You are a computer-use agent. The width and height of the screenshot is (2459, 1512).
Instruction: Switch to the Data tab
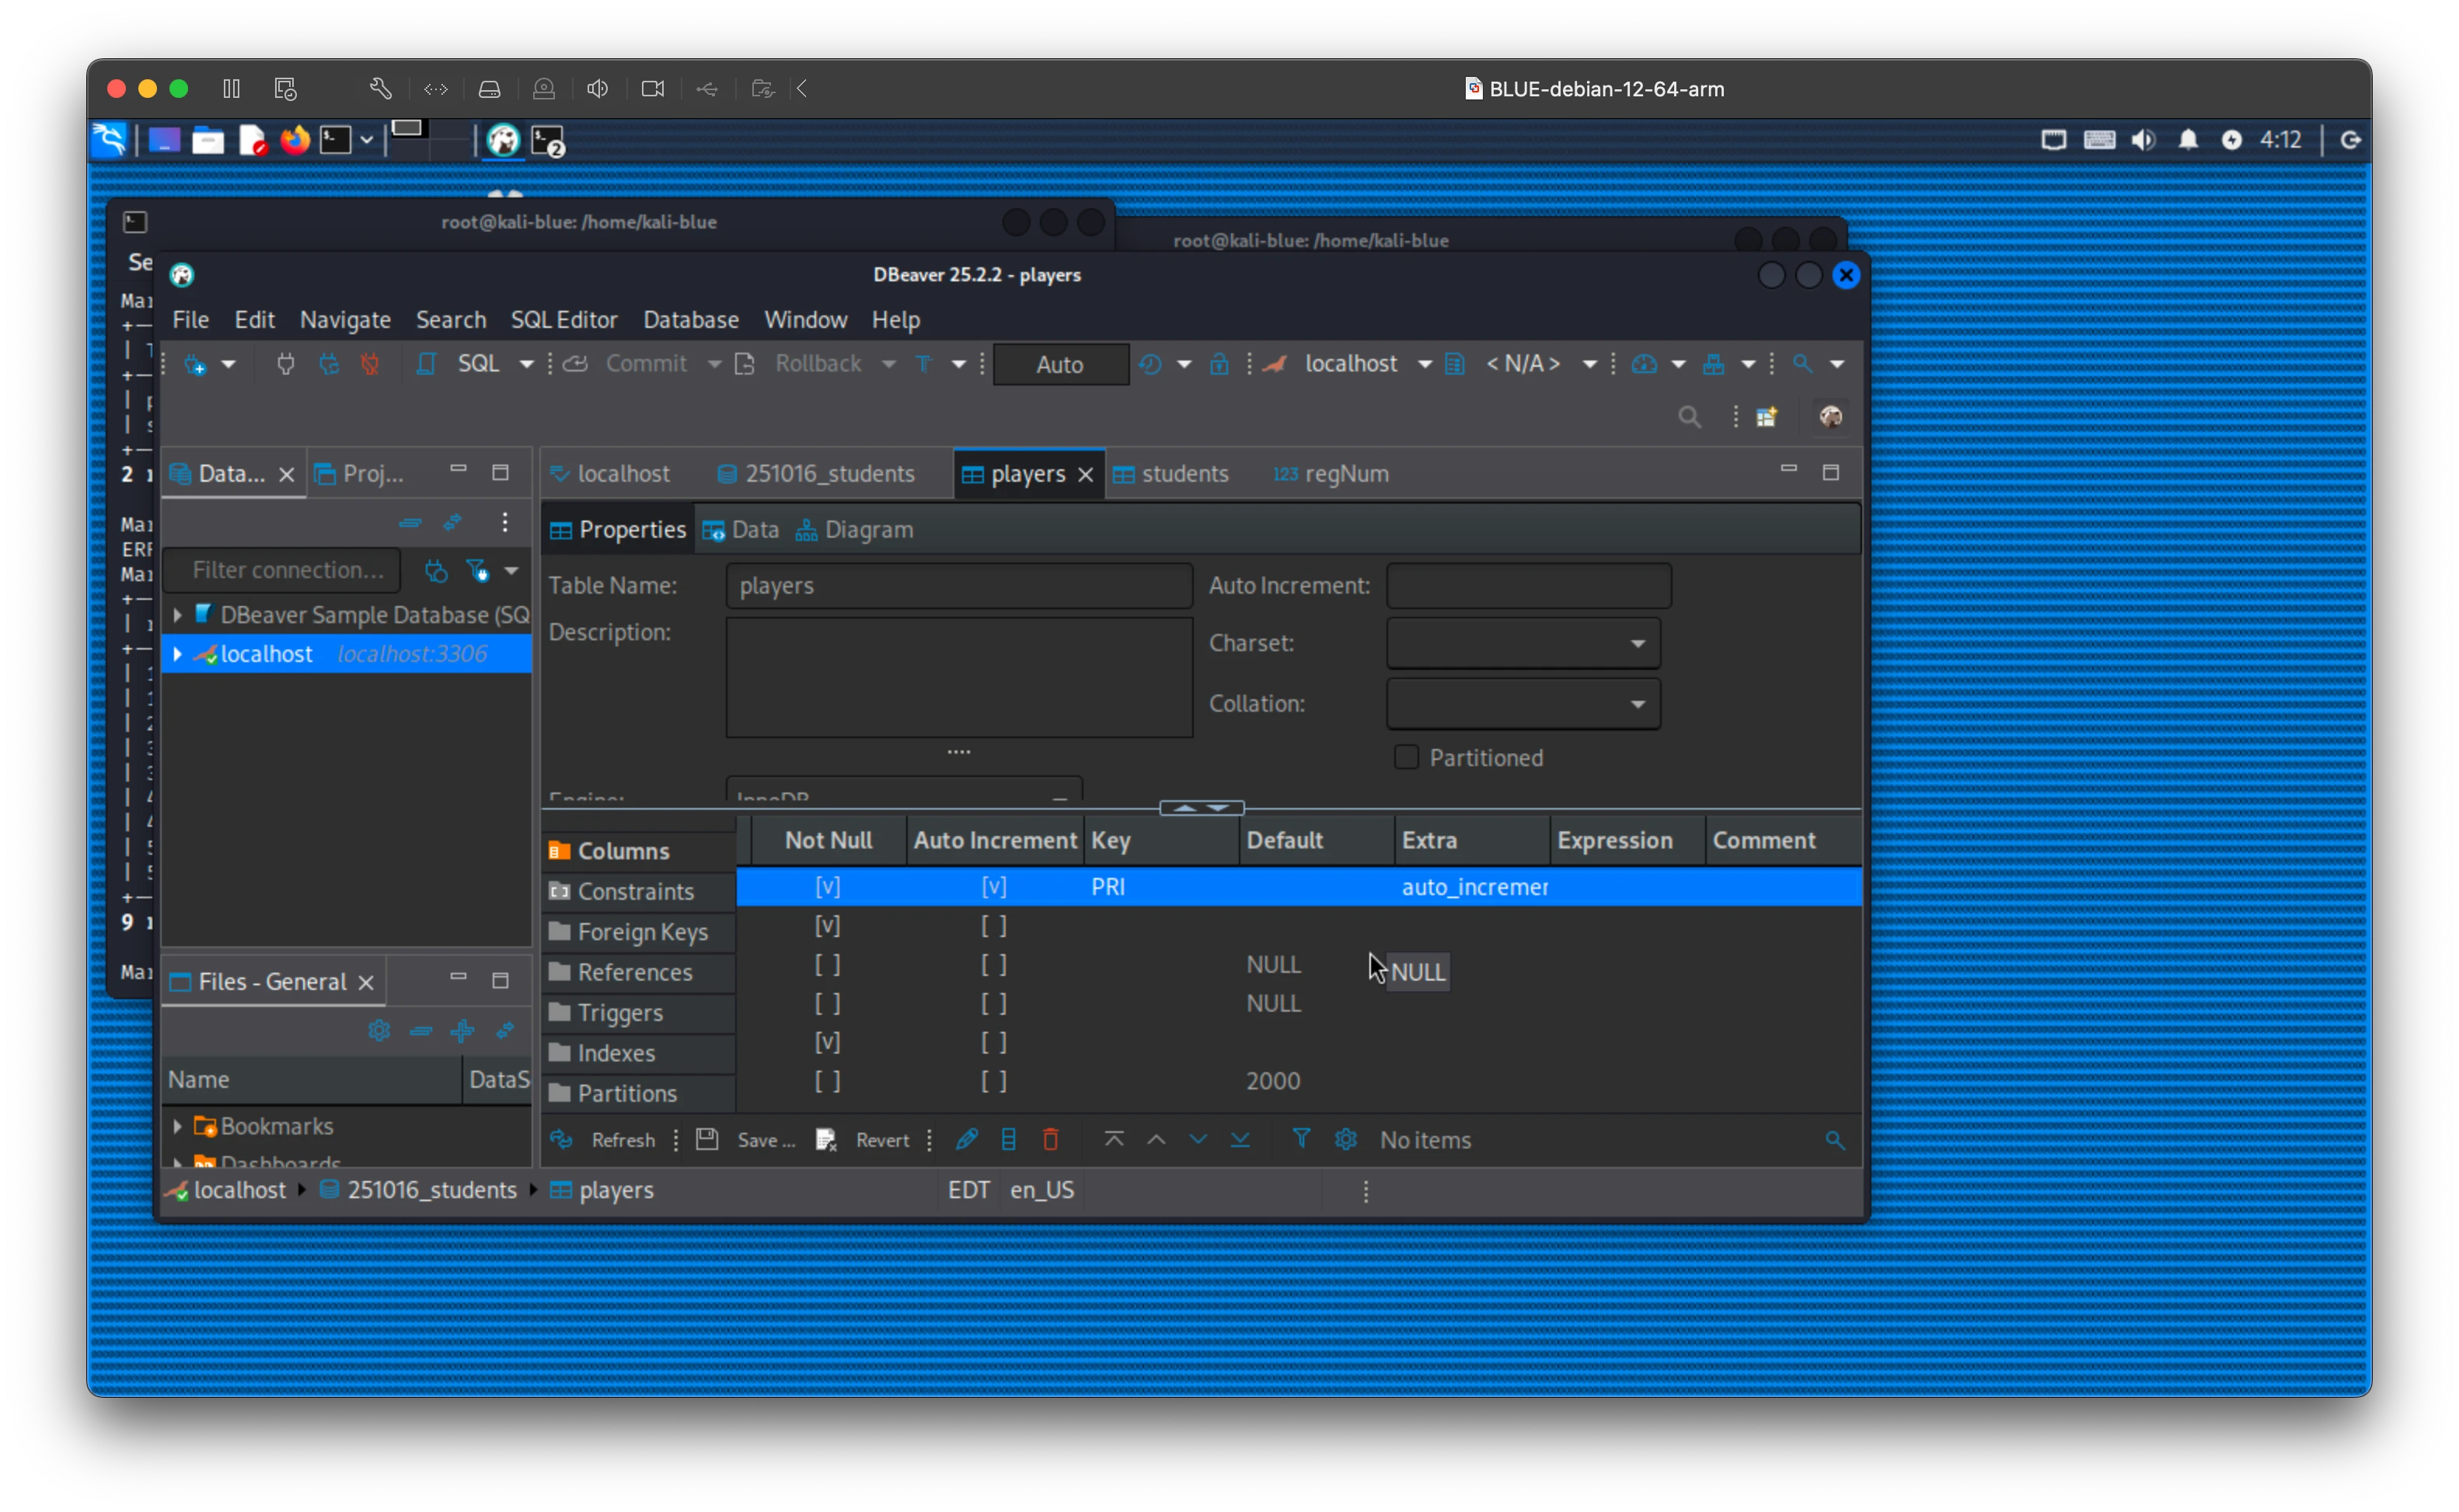pos(741,530)
